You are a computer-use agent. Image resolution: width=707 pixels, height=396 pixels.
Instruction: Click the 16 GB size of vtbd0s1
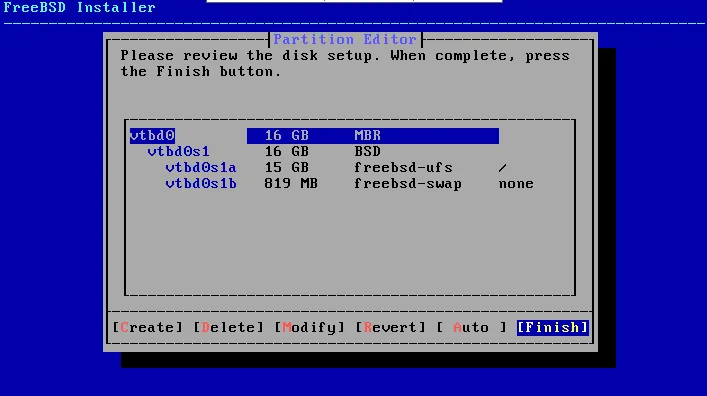287,152
